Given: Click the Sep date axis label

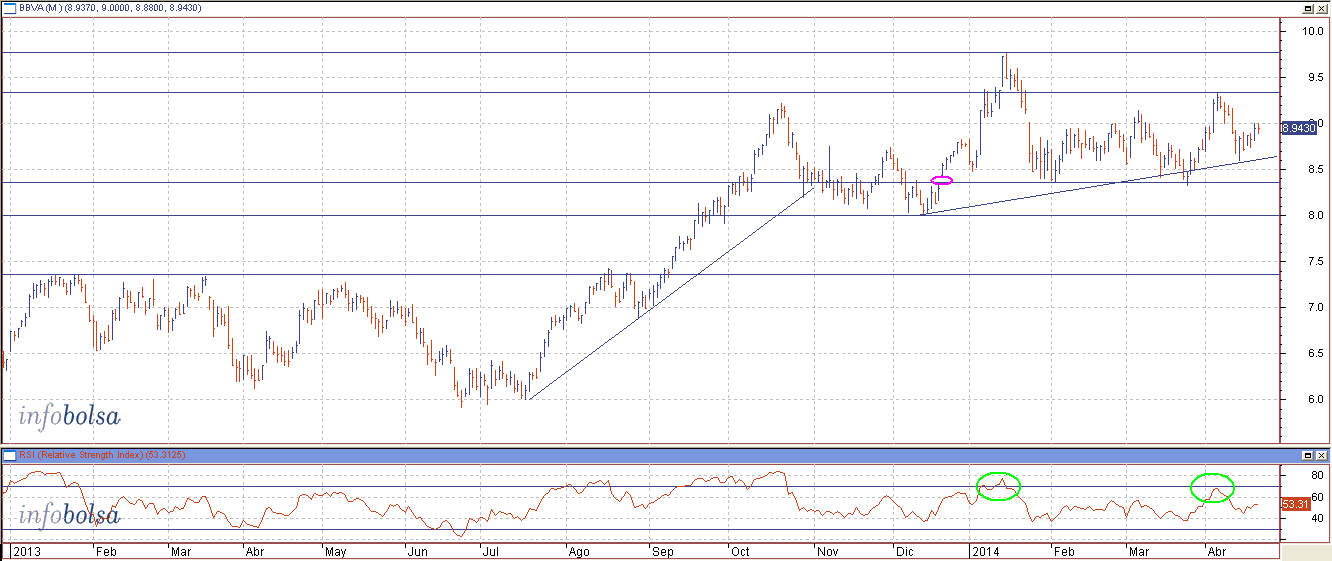Looking at the screenshot, I should (663, 551).
